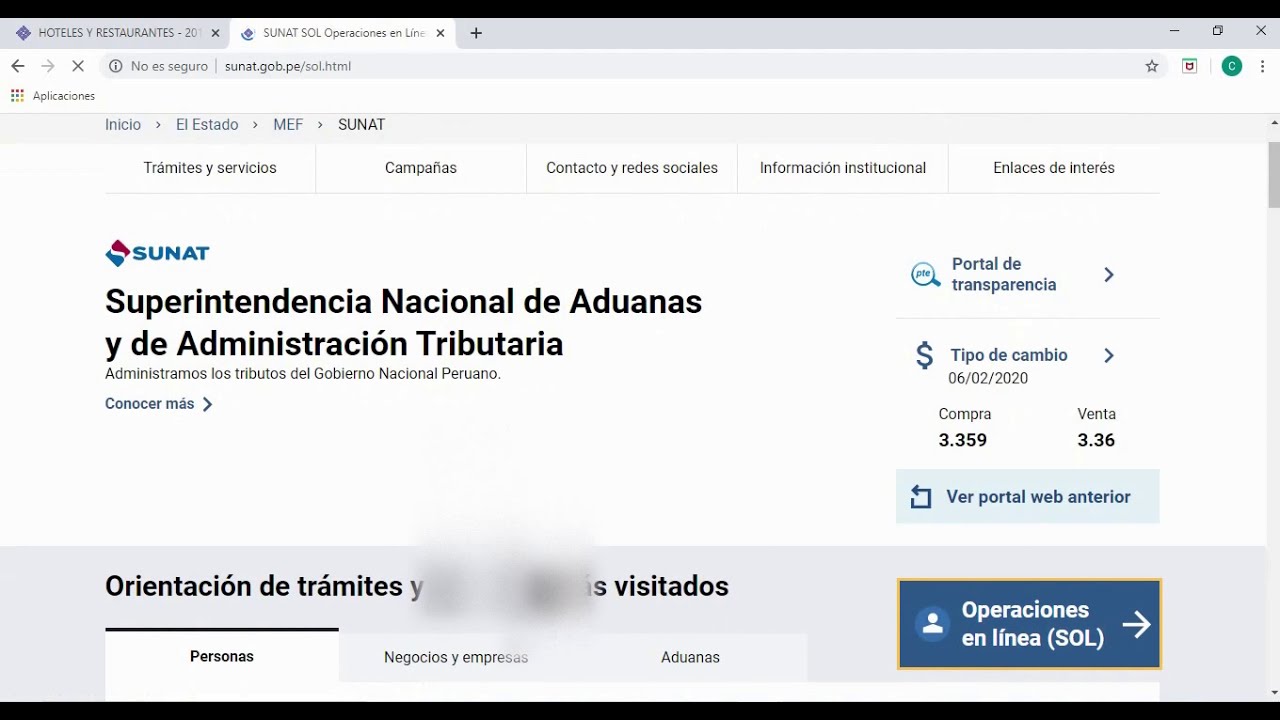Open the red browser extension icon
The width and height of the screenshot is (1280, 720).
click(x=1190, y=66)
